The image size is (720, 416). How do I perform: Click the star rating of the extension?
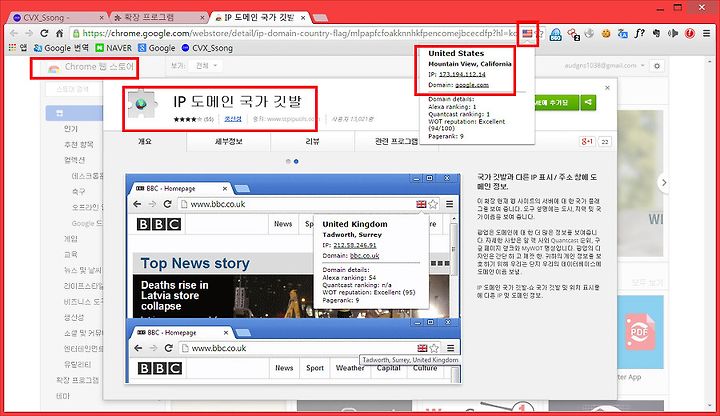click(x=187, y=119)
